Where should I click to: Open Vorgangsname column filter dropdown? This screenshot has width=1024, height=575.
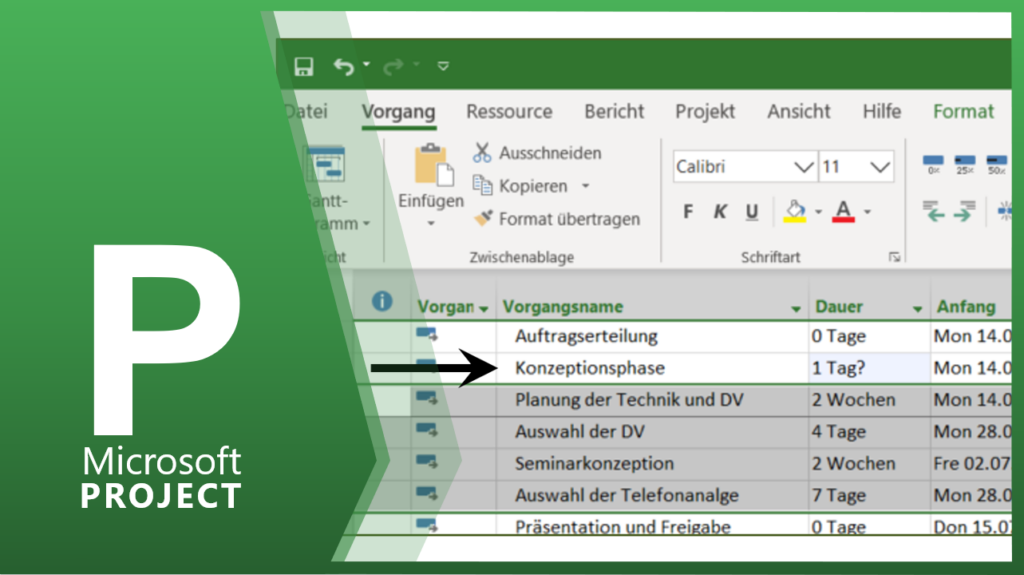795,309
